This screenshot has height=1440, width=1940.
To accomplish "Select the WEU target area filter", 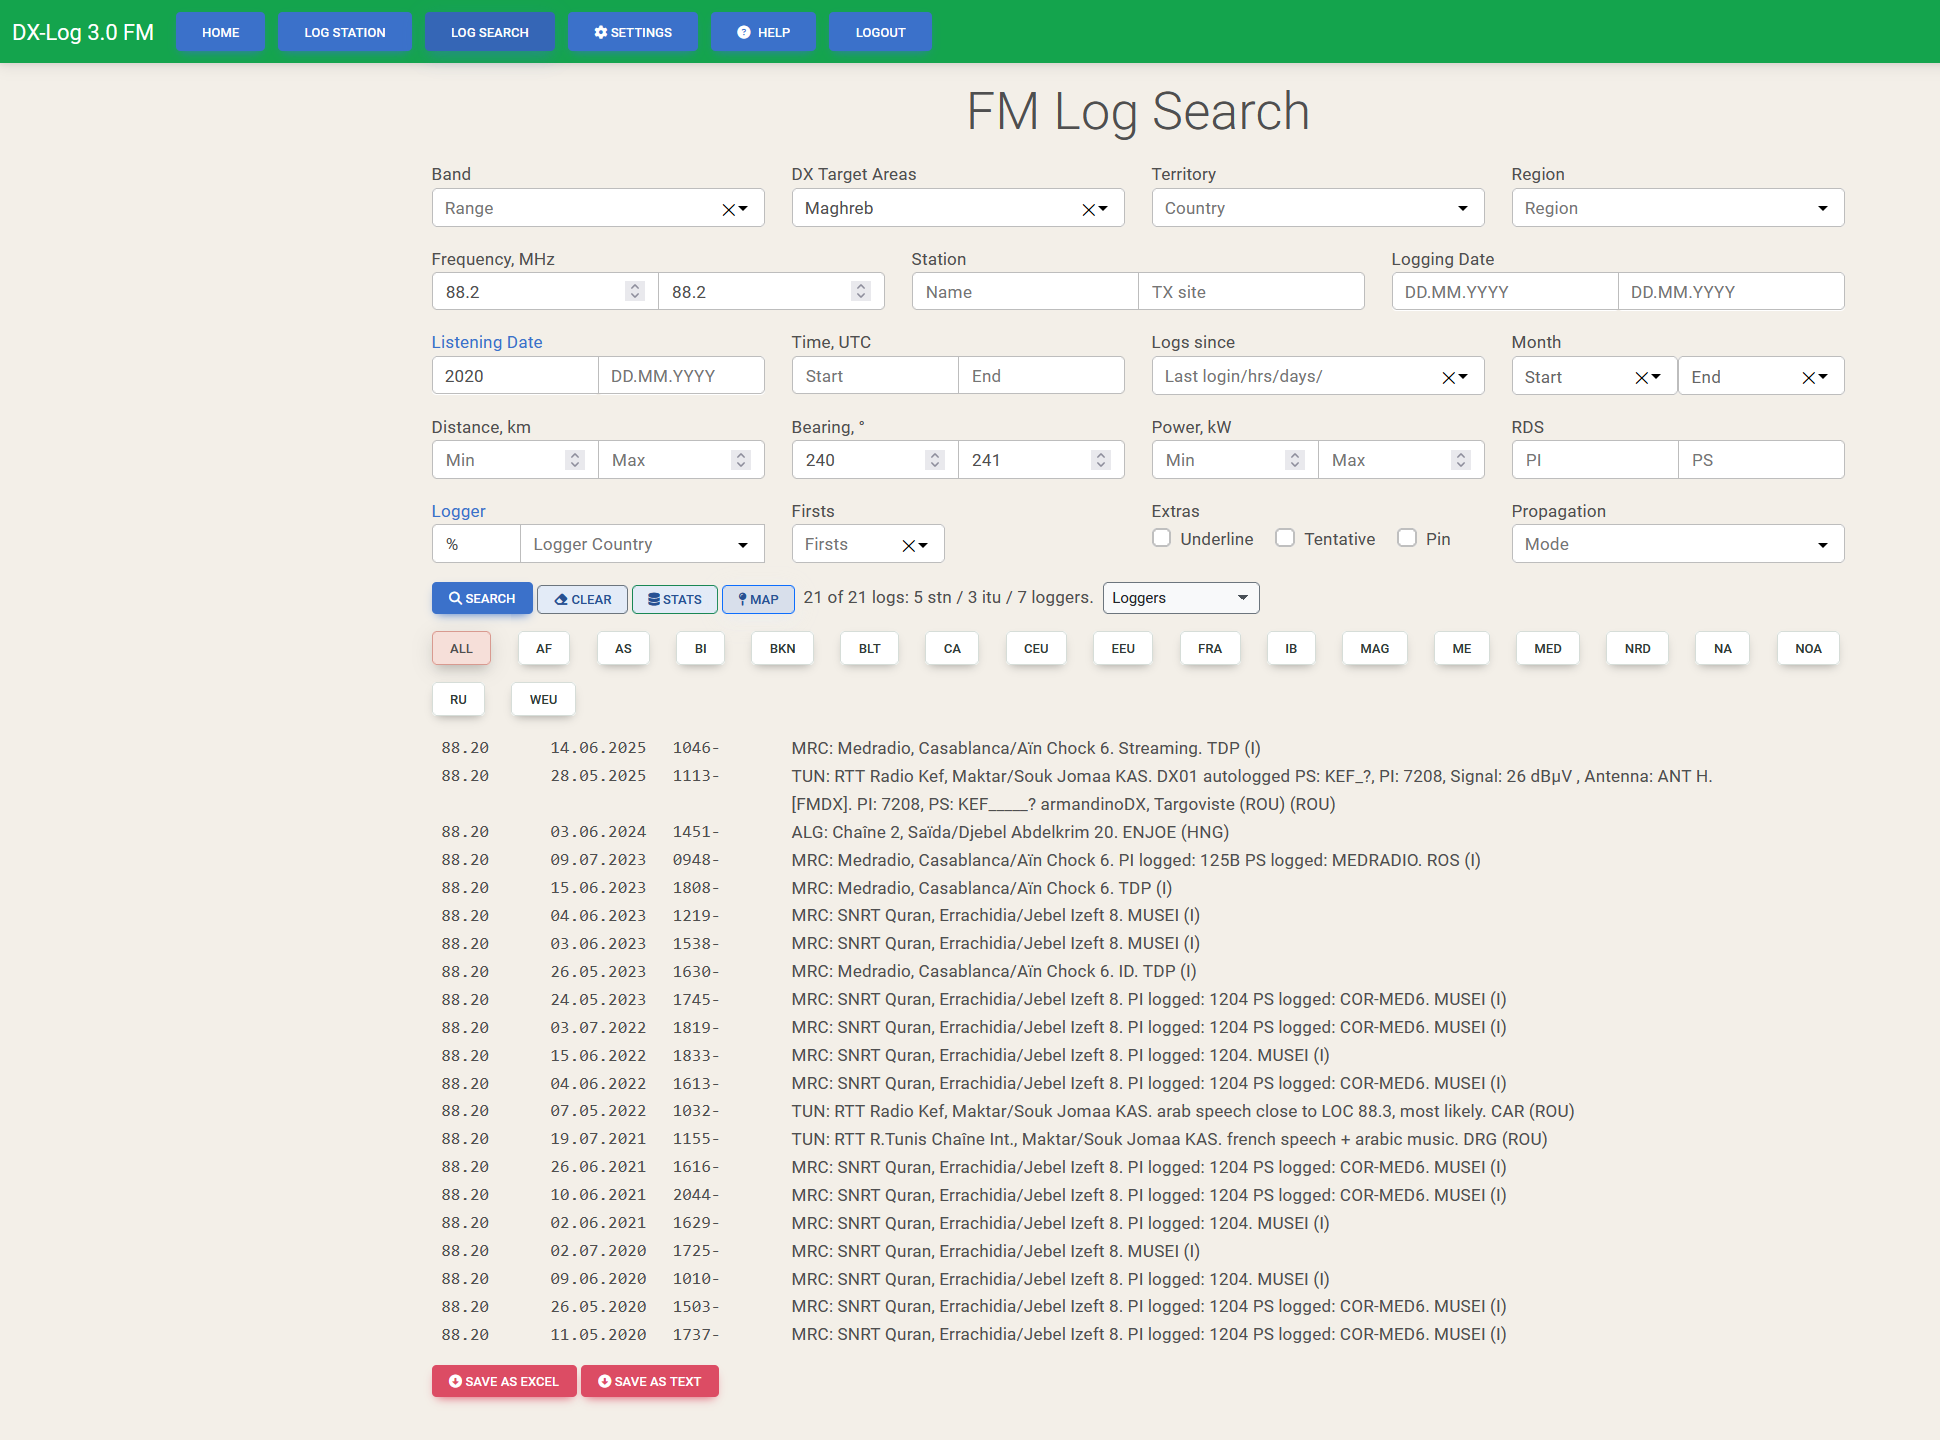I will pyautogui.click(x=543, y=699).
